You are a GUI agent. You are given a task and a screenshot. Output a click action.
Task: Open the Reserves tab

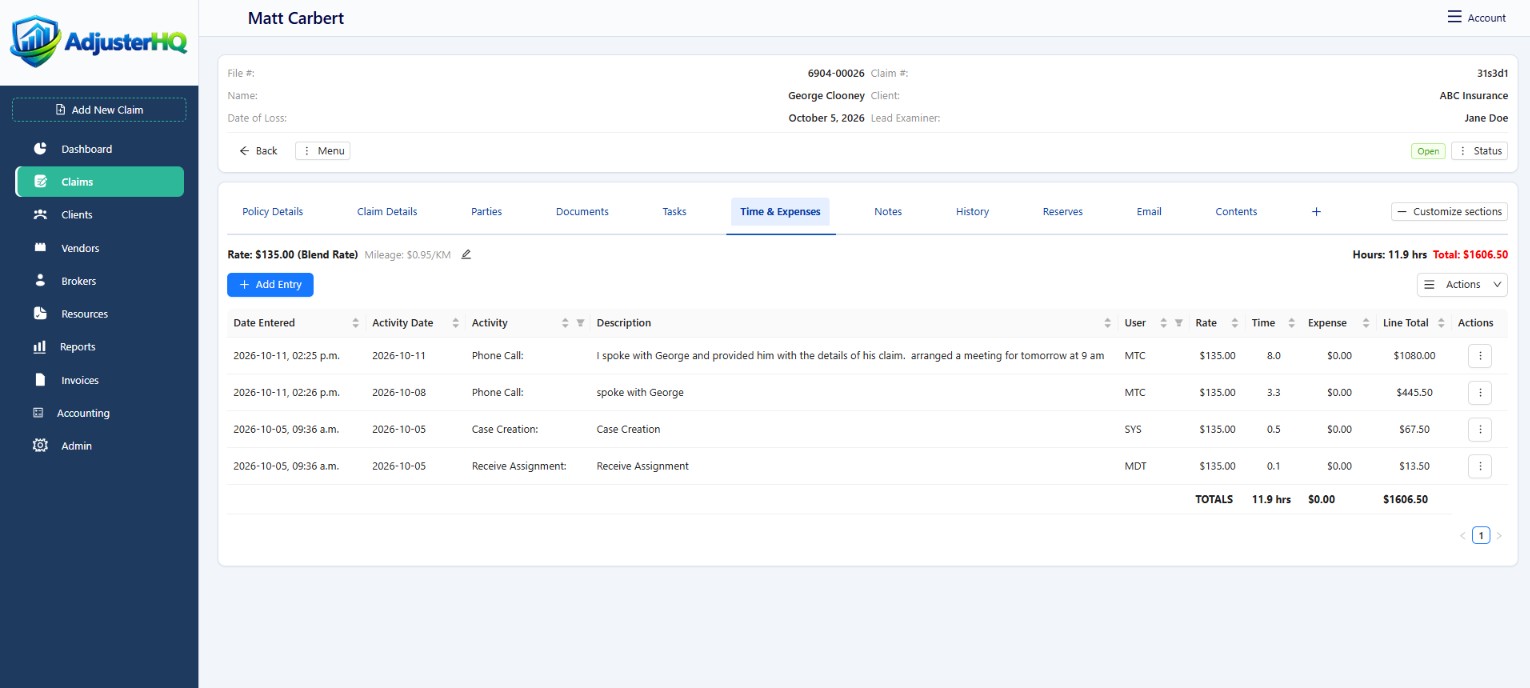tap(1062, 212)
